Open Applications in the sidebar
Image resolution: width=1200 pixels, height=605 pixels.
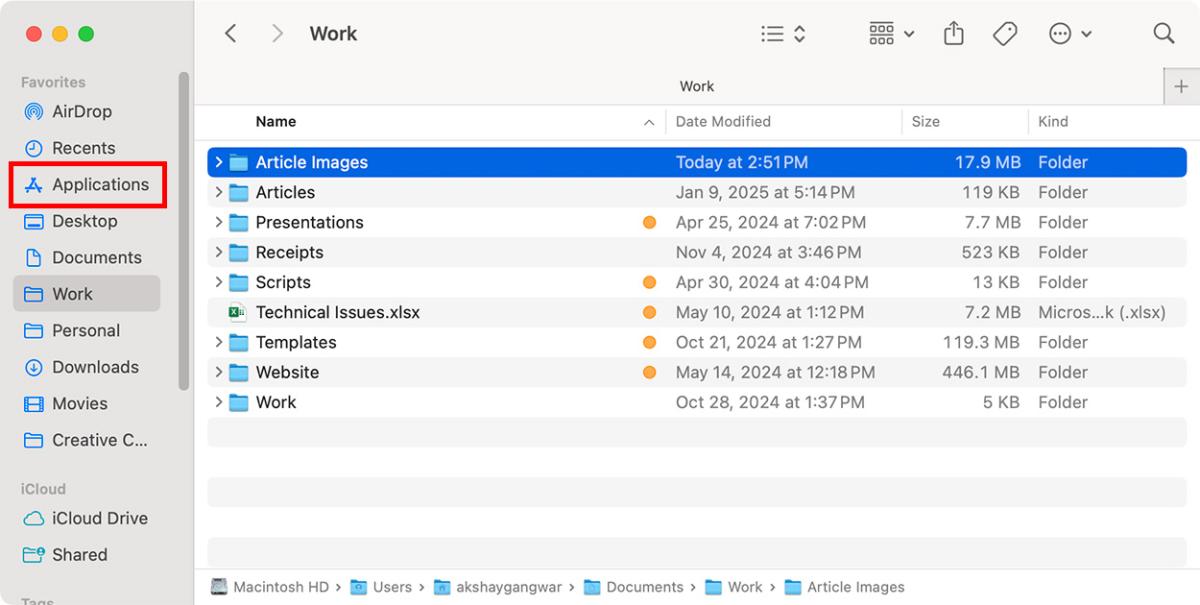tap(87, 184)
